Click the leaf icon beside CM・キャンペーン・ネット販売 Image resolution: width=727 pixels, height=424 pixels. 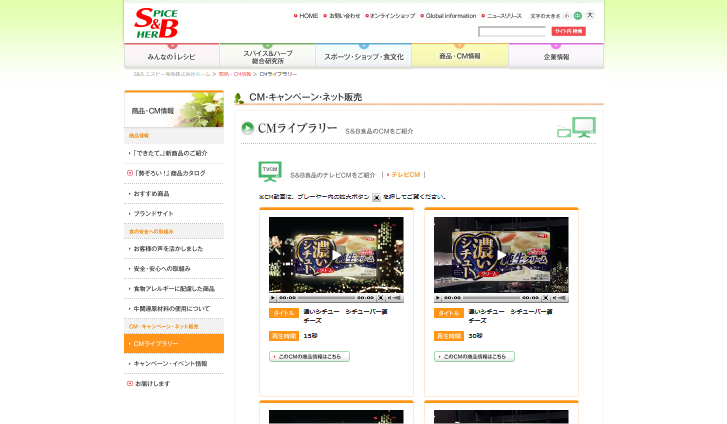click(239, 98)
